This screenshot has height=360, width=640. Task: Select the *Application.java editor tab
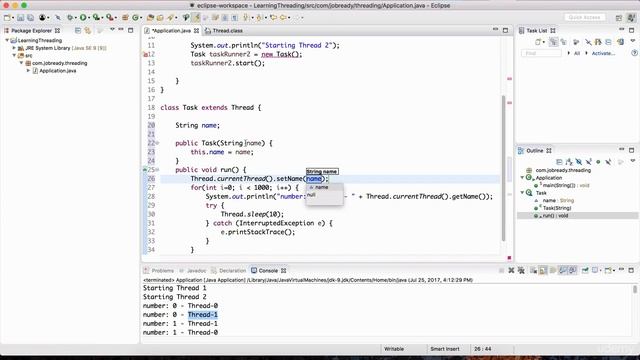pyautogui.click(x=171, y=31)
